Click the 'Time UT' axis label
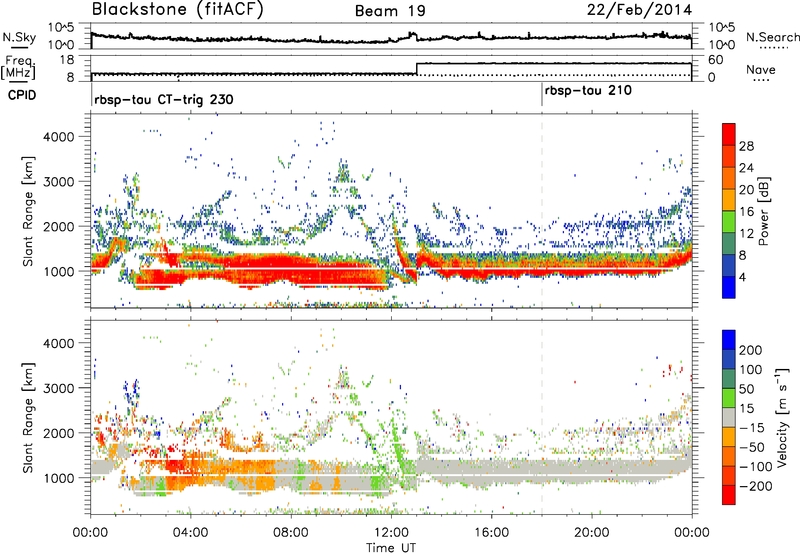 tap(391, 548)
